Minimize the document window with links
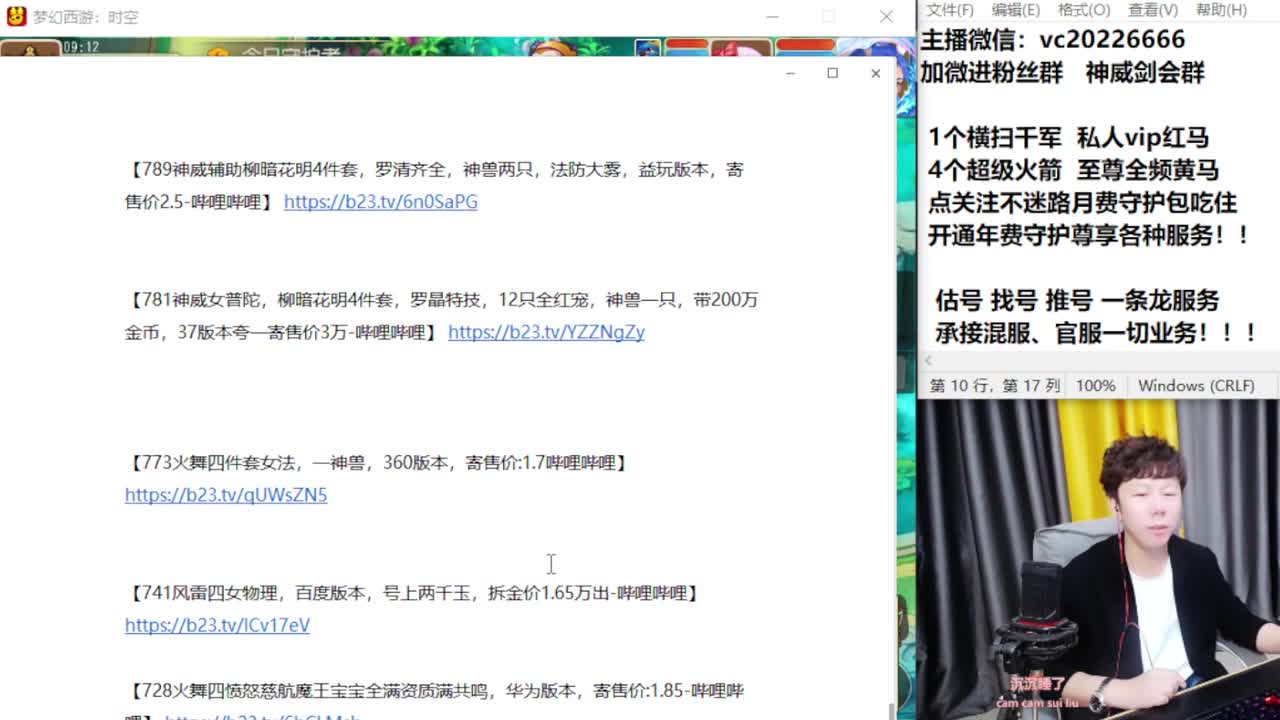 coord(790,73)
